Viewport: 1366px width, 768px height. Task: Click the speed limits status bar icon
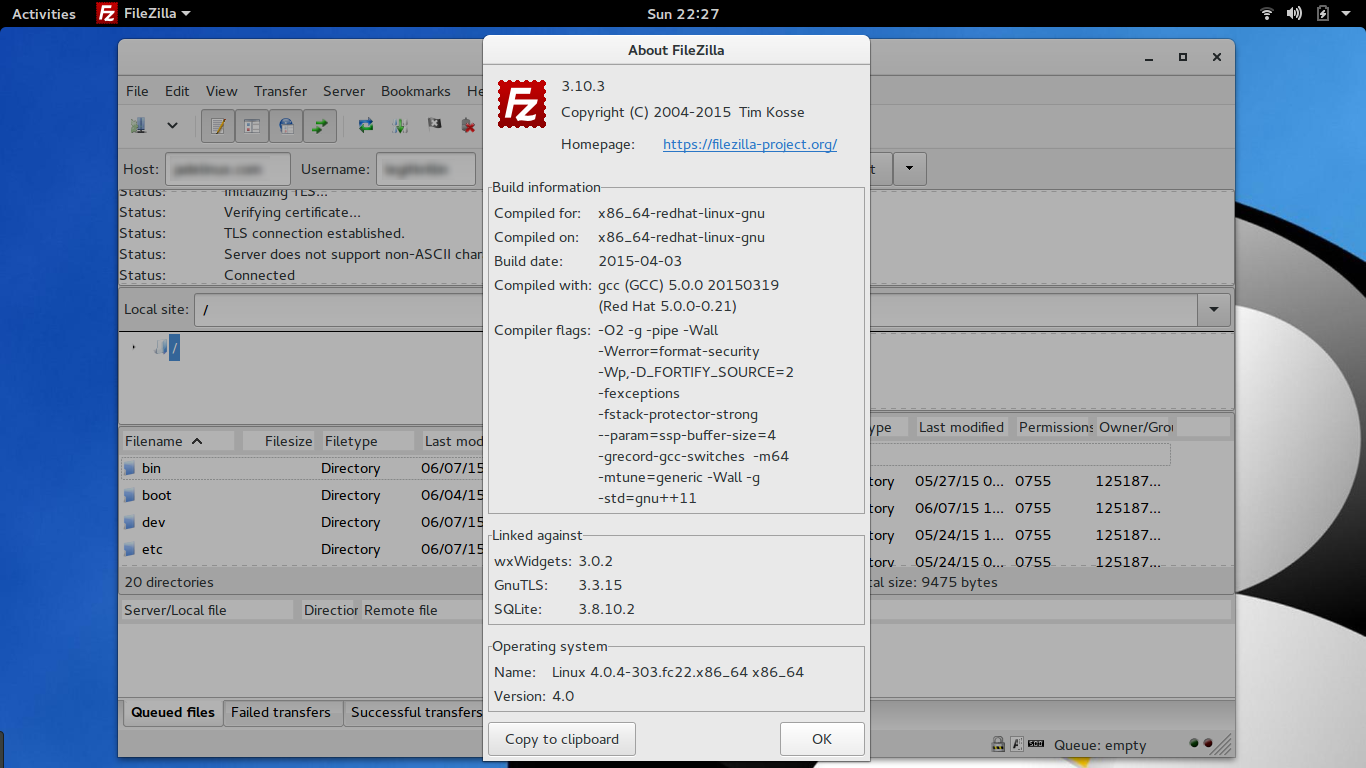tap(1037, 744)
